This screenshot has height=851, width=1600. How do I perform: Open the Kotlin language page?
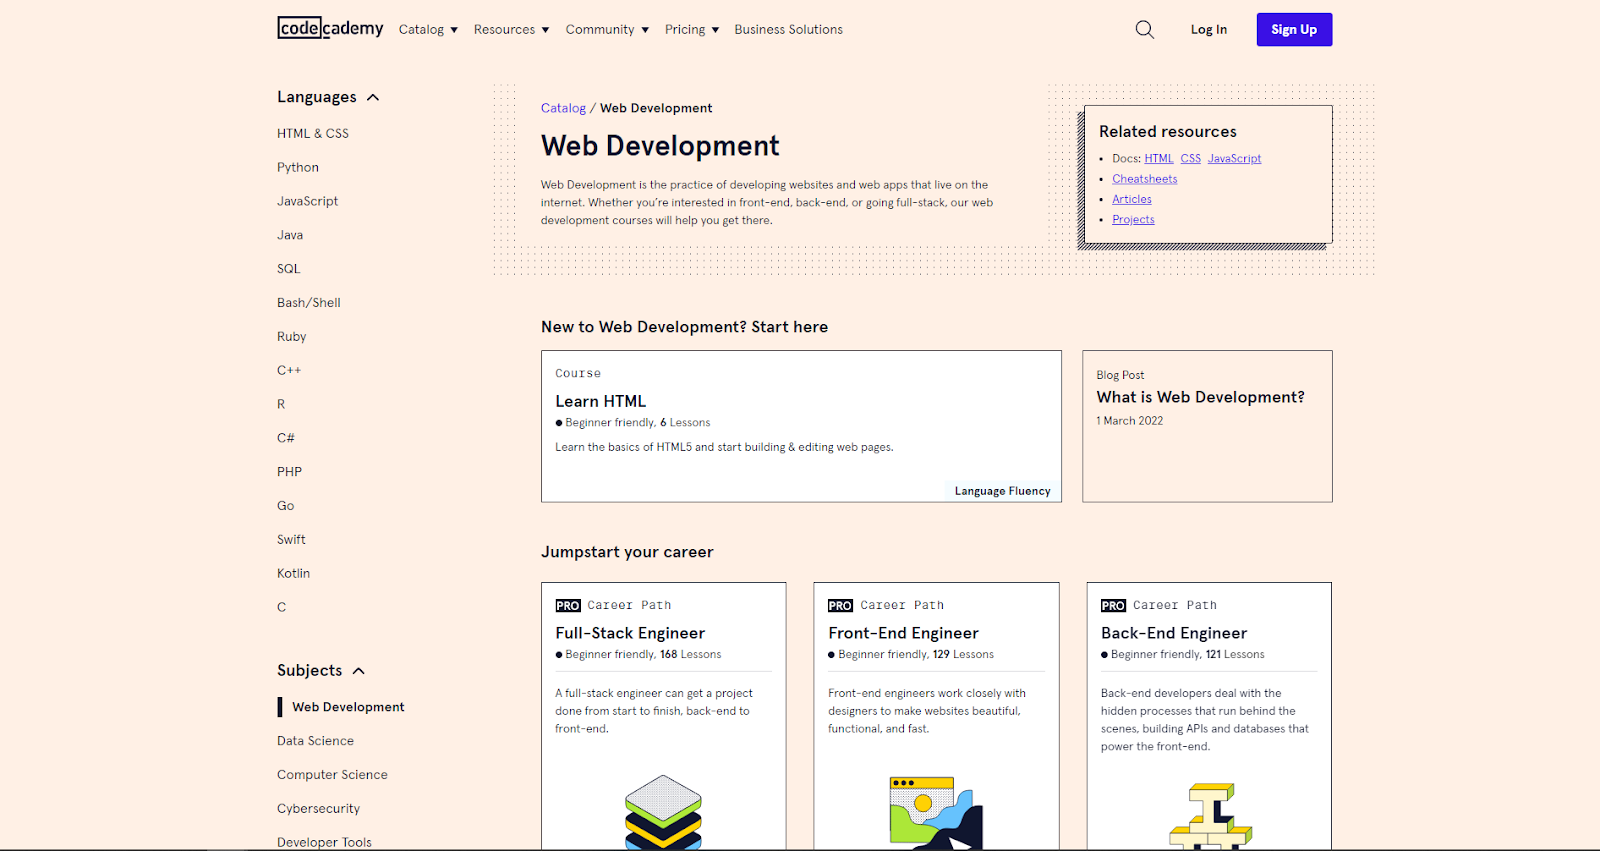point(293,573)
